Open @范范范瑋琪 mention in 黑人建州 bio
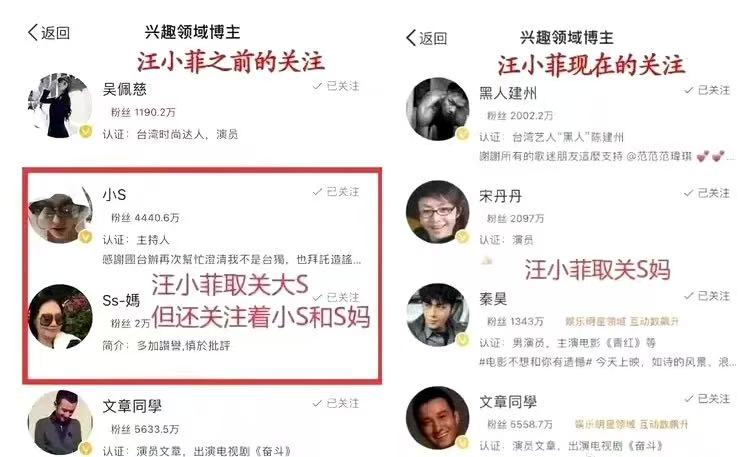750x457 pixels. click(659, 156)
